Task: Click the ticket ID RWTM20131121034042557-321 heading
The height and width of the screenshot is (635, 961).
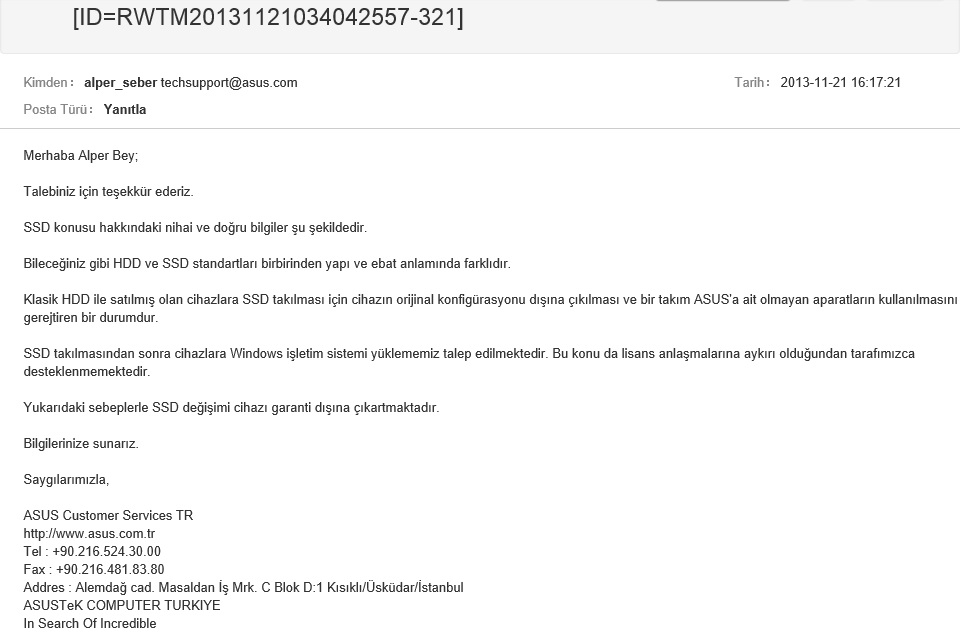Action: click(x=268, y=17)
